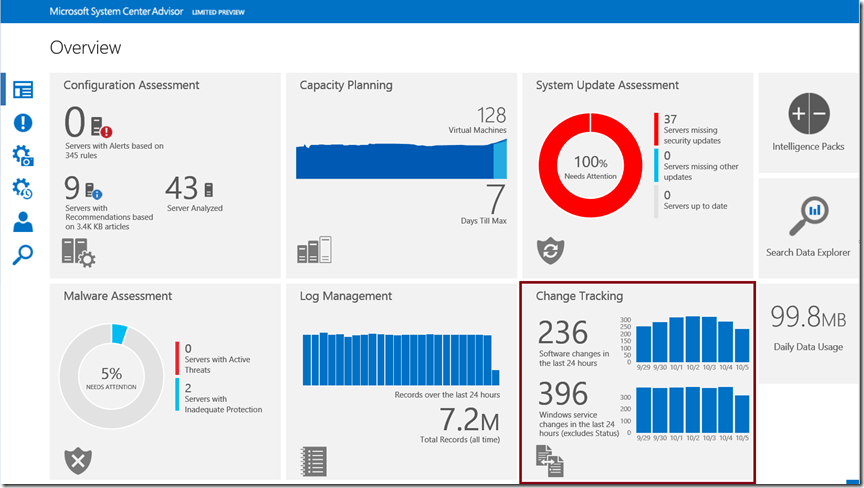Open the gear with clock sidebar icon
This screenshot has height=488, width=864.
click(22, 188)
